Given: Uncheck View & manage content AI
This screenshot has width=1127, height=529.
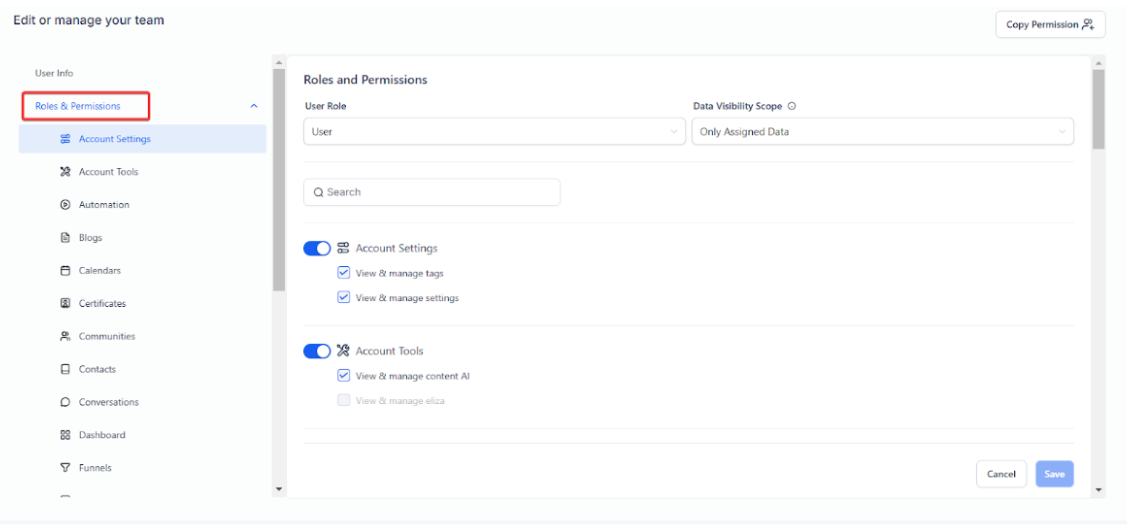Looking at the screenshot, I should (x=344, y=376).
